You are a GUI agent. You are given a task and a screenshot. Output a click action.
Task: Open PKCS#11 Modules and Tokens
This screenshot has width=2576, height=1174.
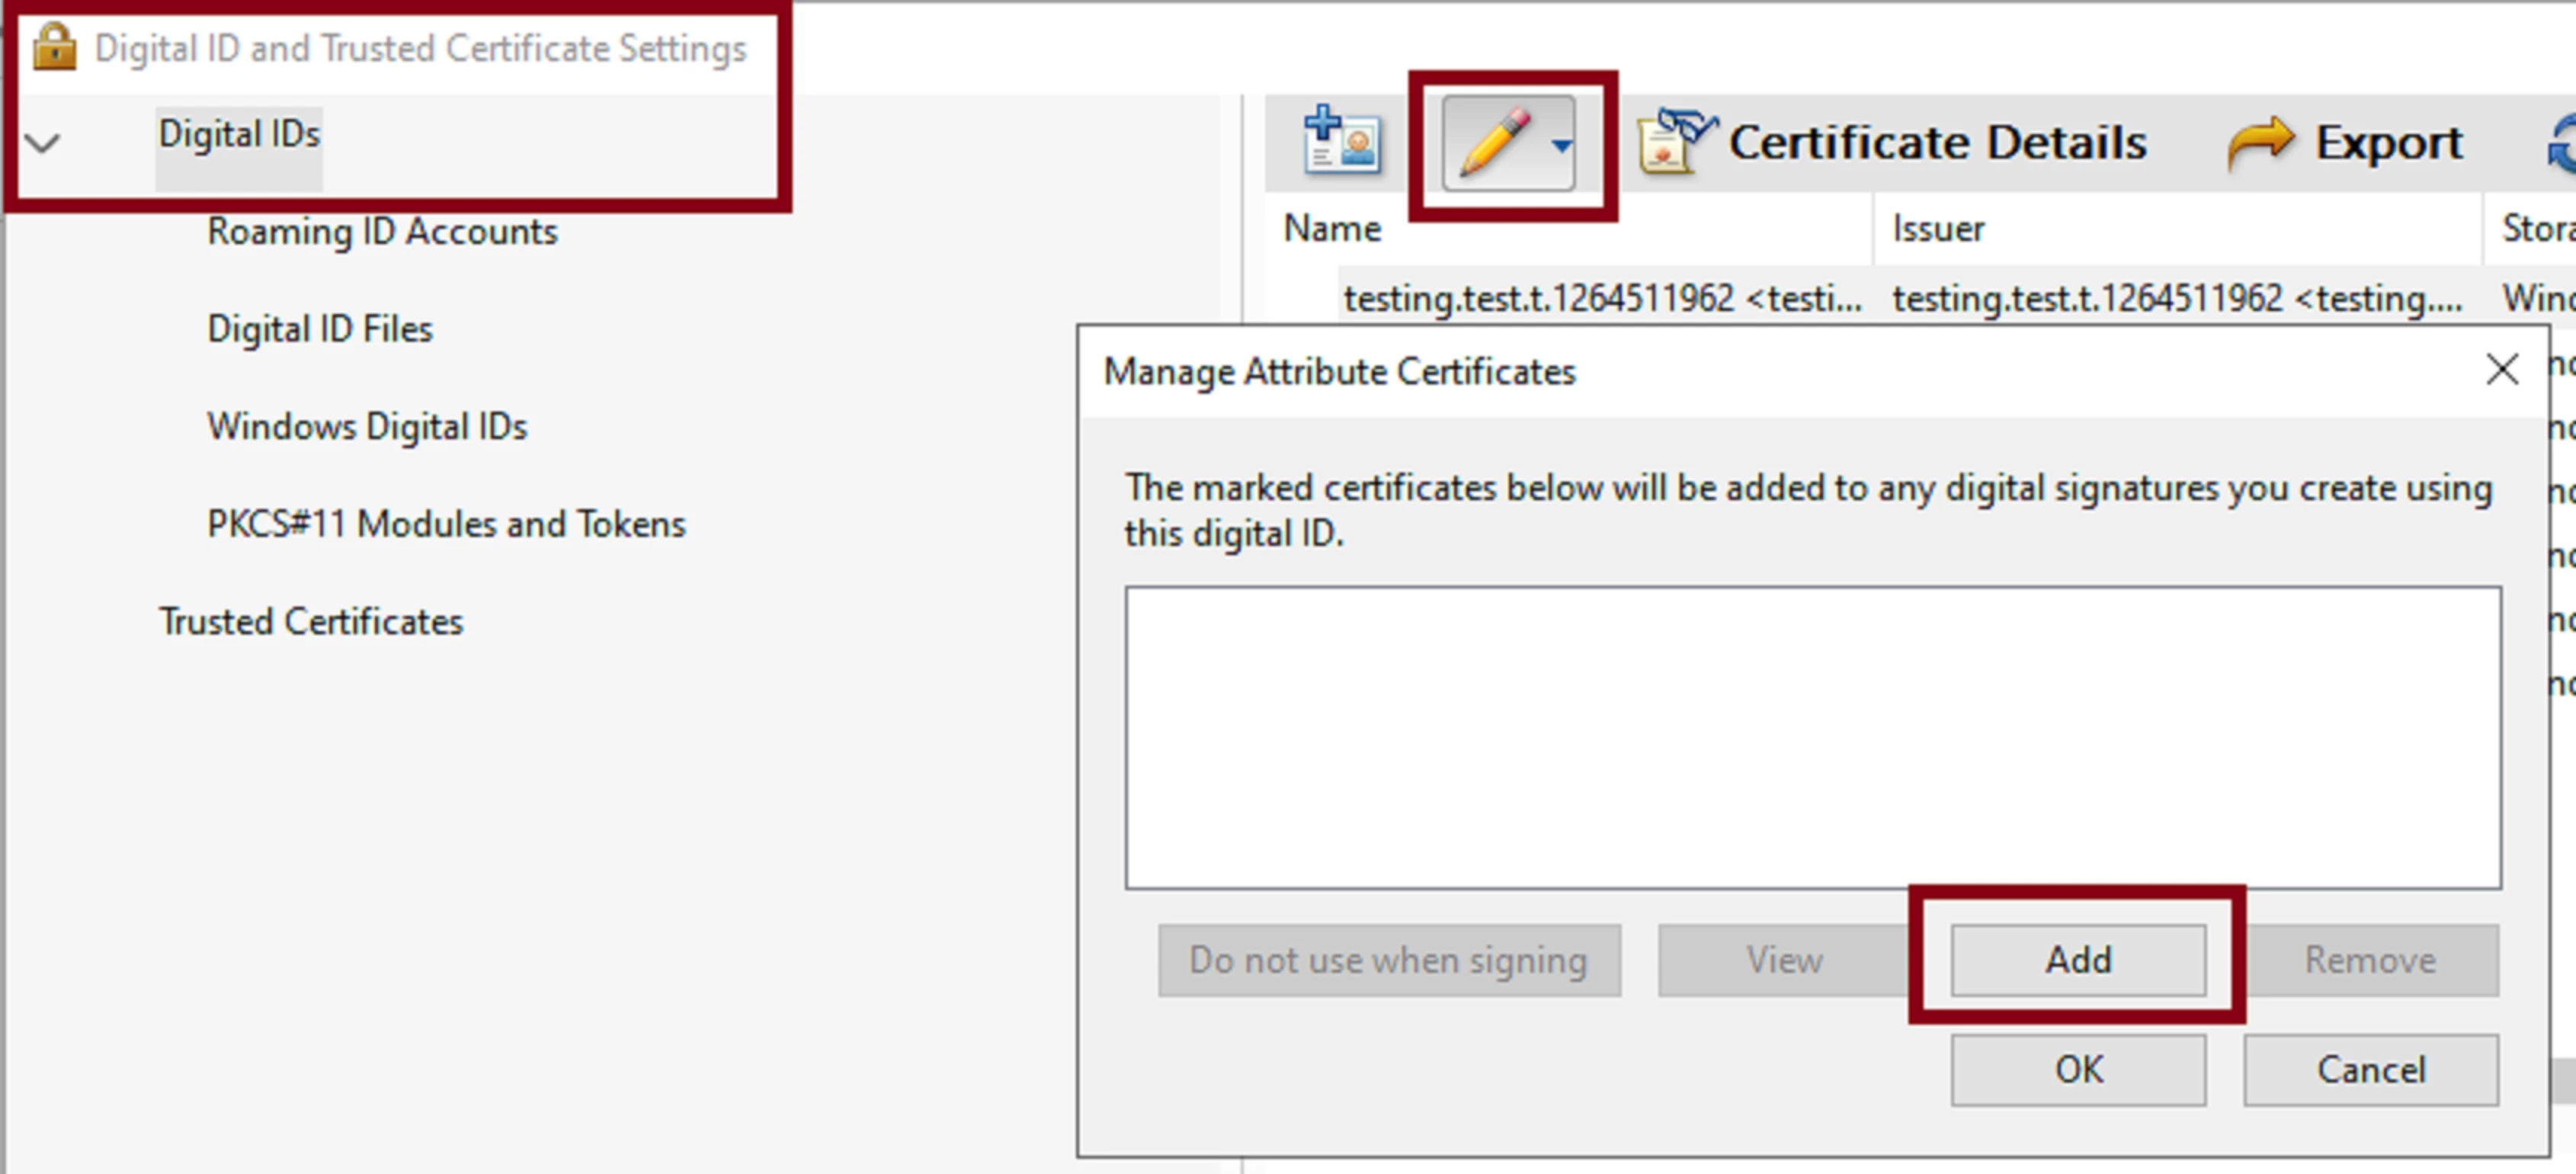click(446, 524)
